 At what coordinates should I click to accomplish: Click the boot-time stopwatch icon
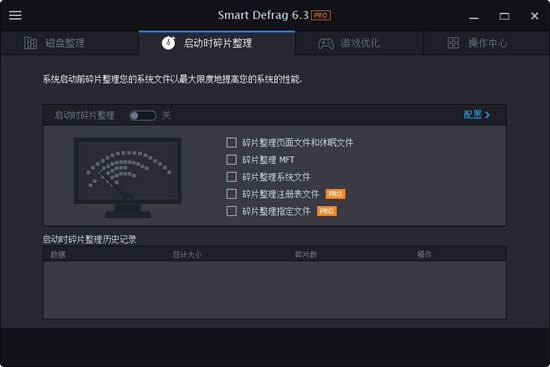tap(168, 43)
